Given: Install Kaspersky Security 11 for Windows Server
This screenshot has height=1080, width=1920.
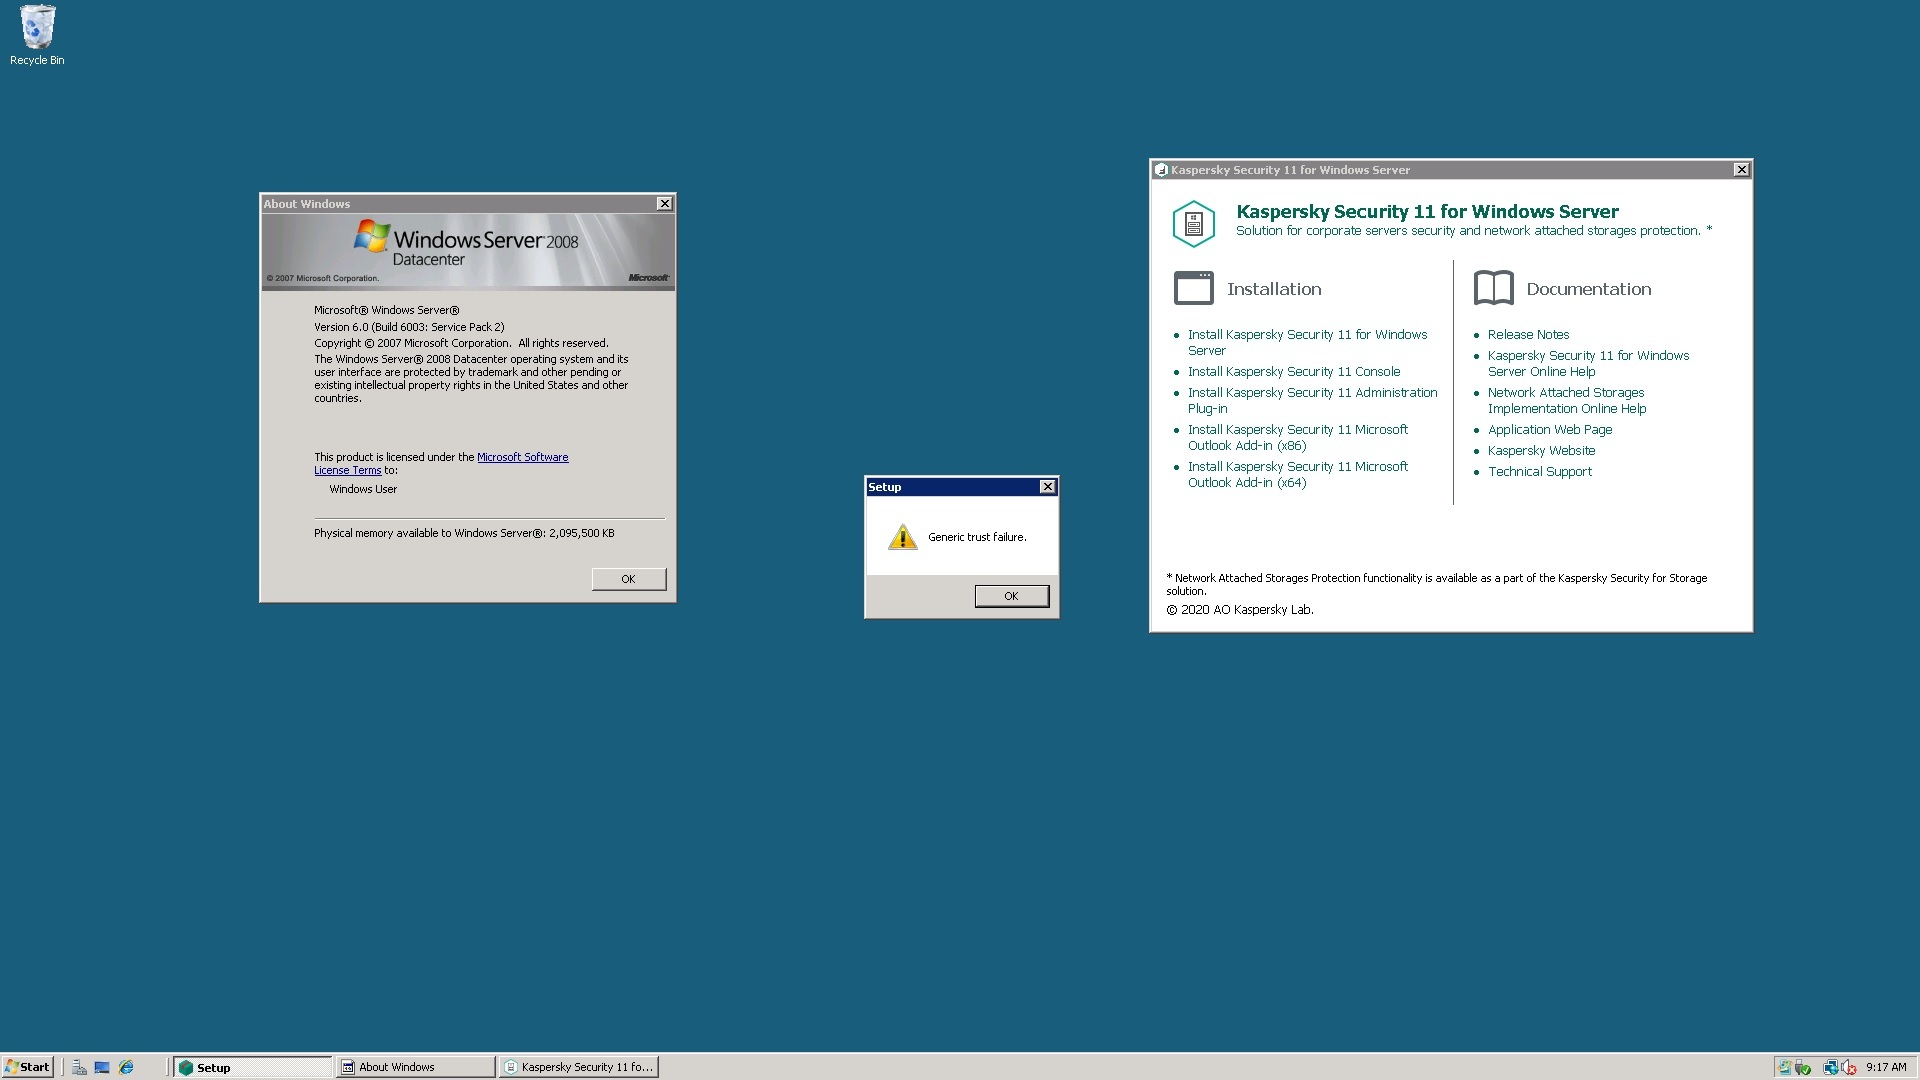Looking at the screenshot, I should point(1307,342).
